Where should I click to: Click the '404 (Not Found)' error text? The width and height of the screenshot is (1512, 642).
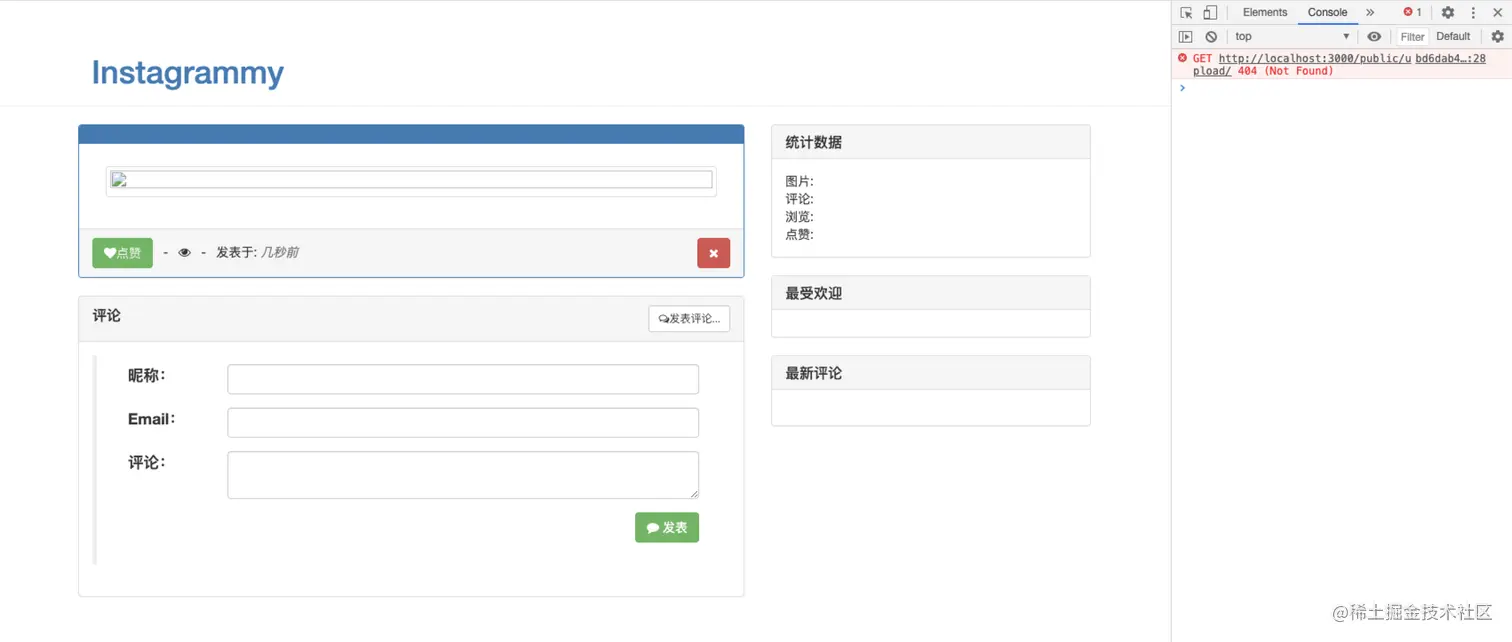pyautogui.click(x=1285, y=71)
